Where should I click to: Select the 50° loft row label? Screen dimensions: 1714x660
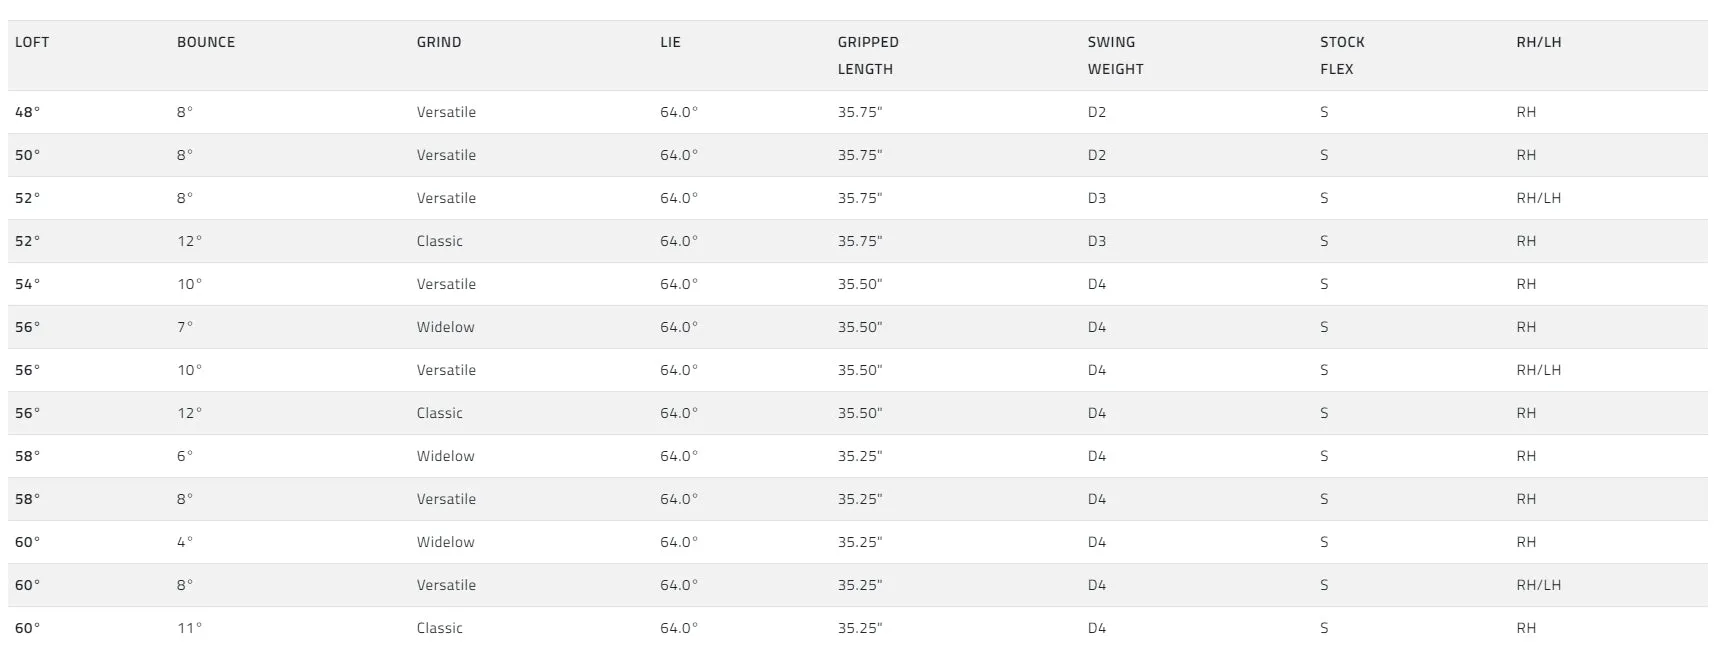click(x=28, y=155)
